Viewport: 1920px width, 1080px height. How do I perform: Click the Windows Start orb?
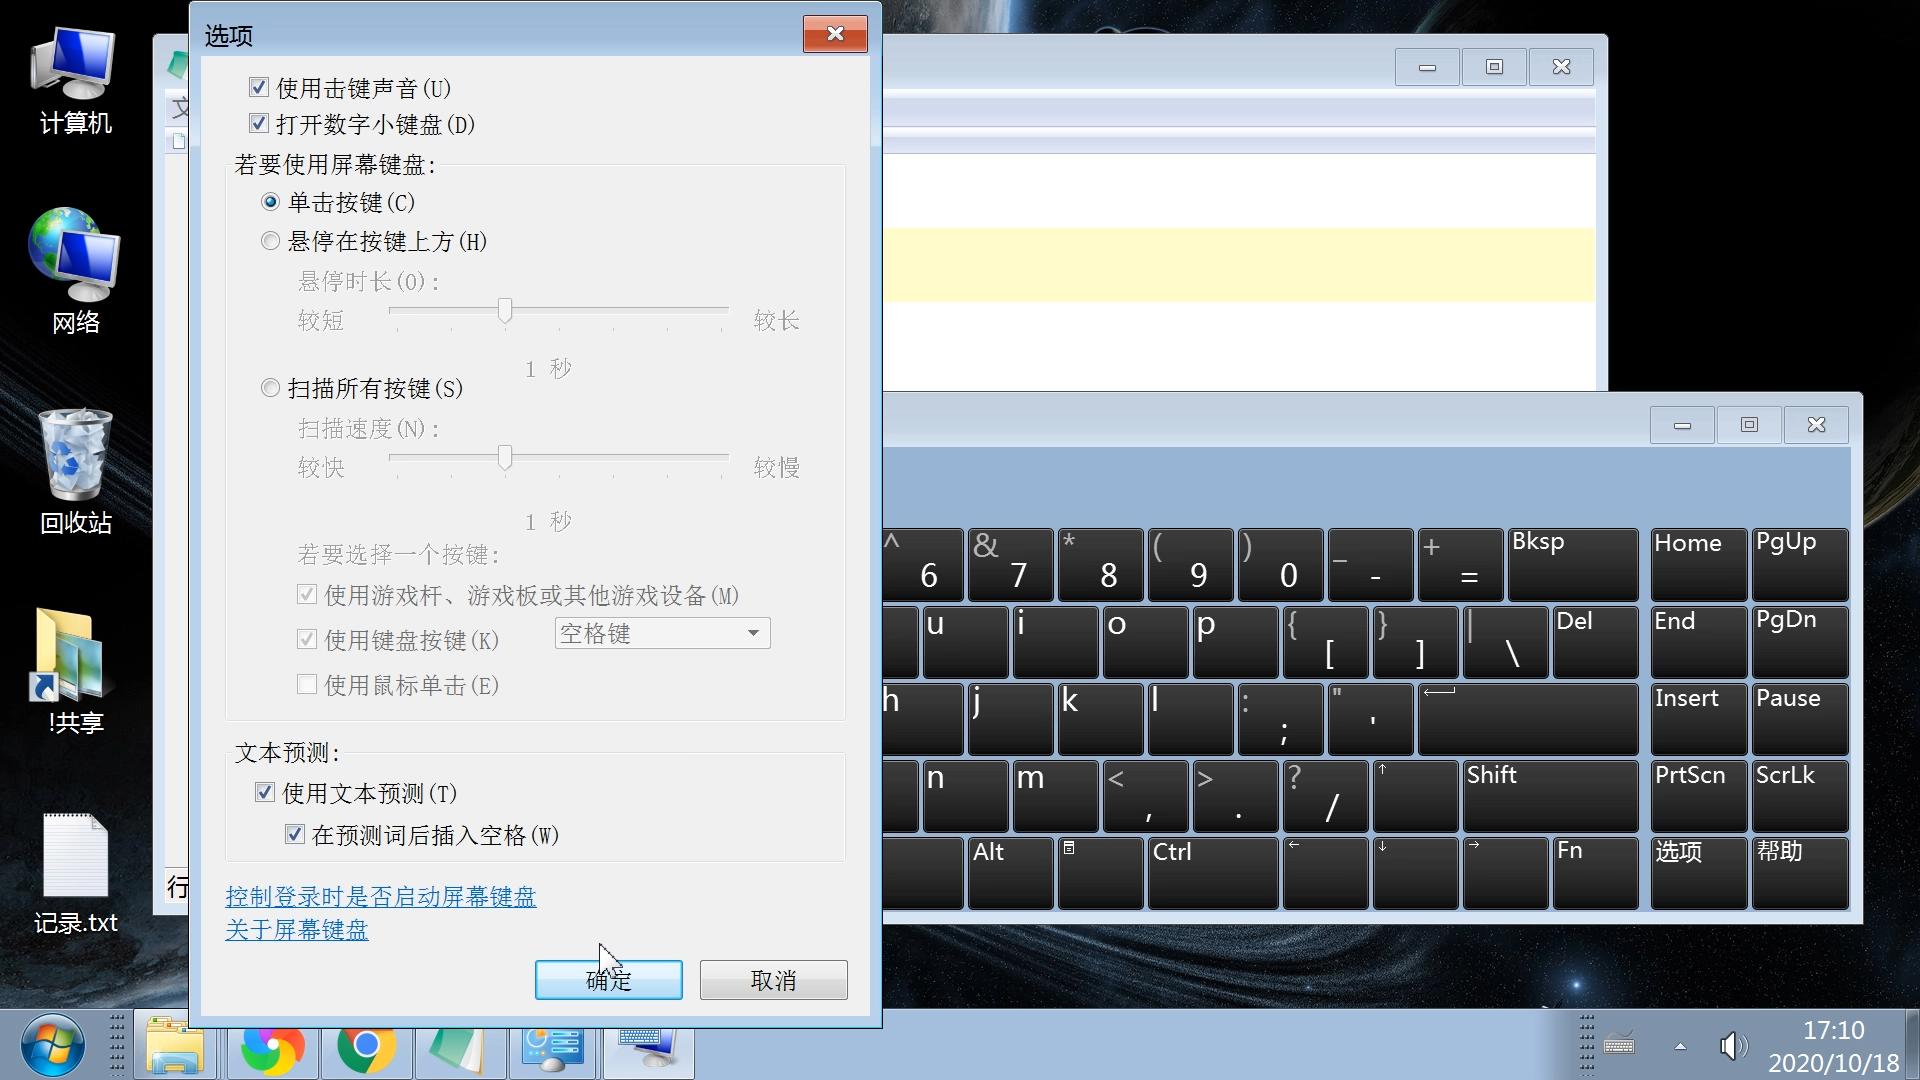click(x=52, y=1046)
